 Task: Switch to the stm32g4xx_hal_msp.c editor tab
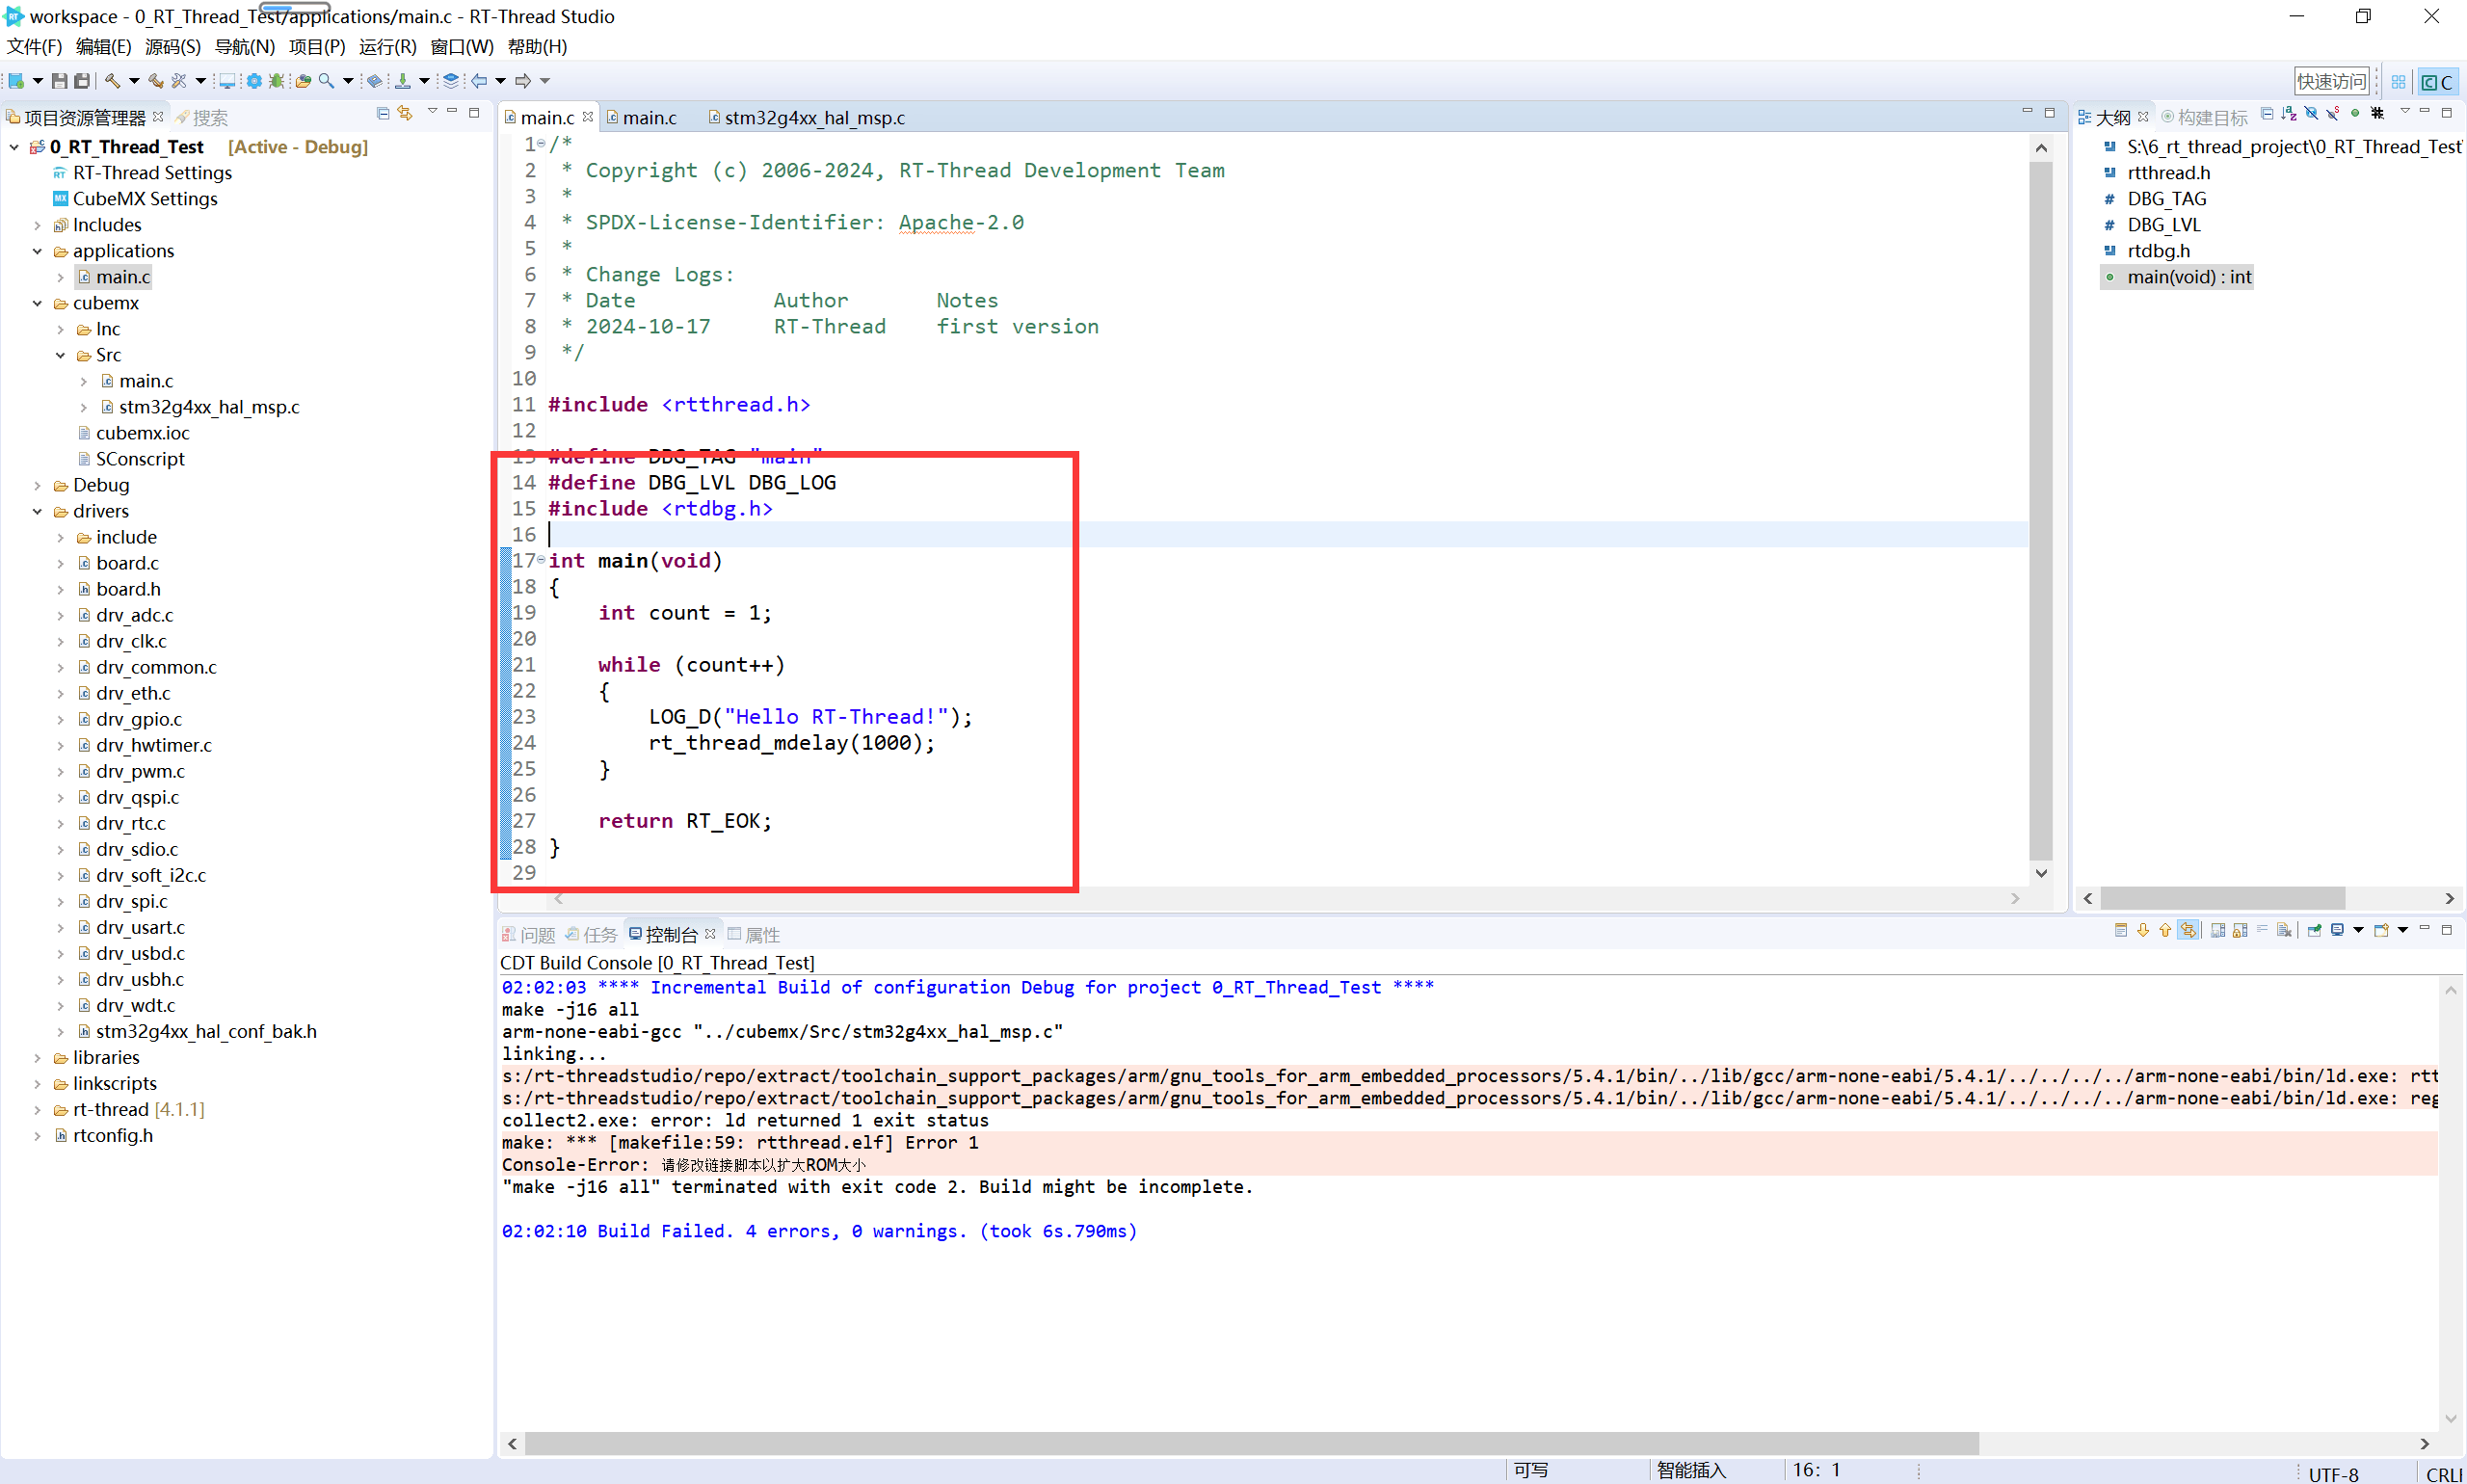[x=813, y=118]
